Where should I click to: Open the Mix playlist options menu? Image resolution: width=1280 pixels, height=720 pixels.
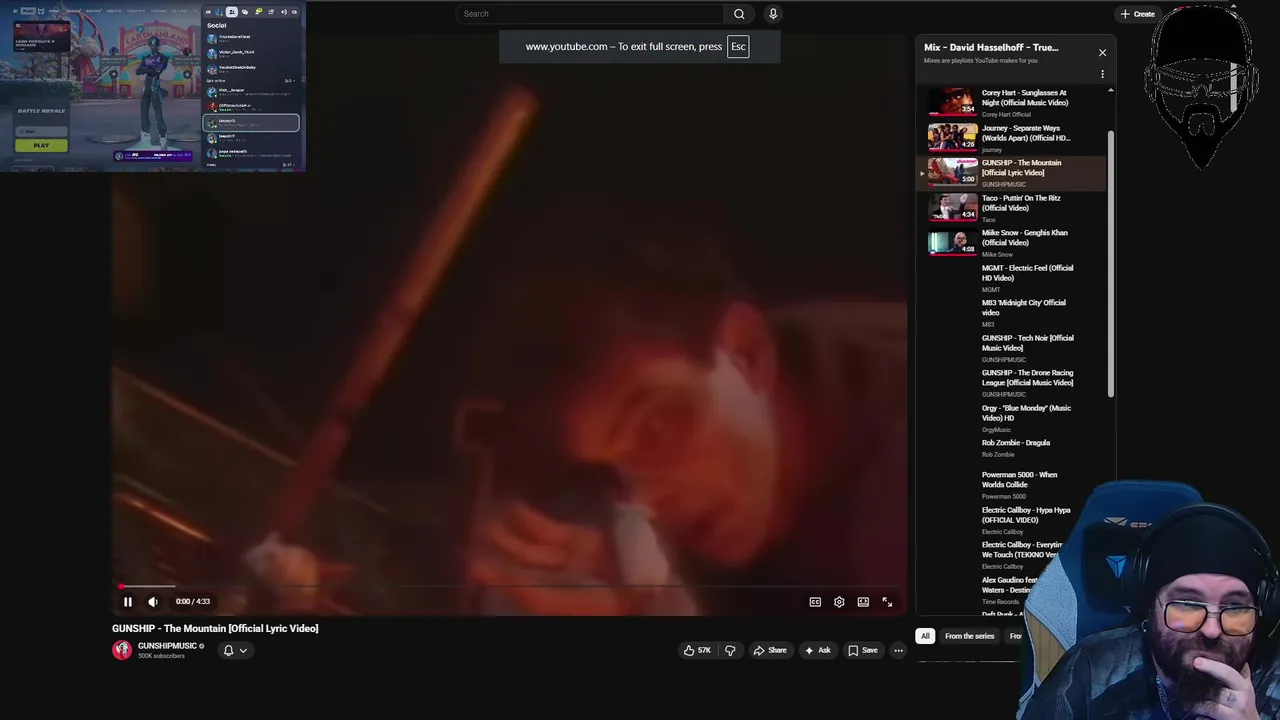[x=1102, y=74]
